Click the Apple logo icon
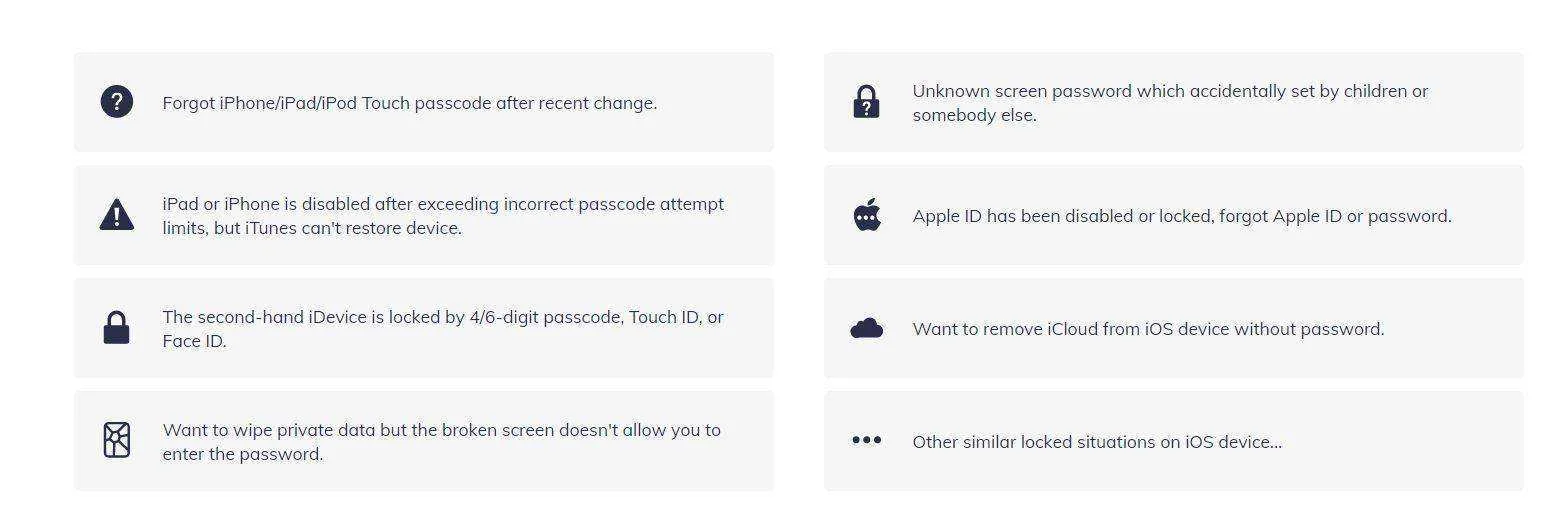1551x514 pixels. point(866,215)
